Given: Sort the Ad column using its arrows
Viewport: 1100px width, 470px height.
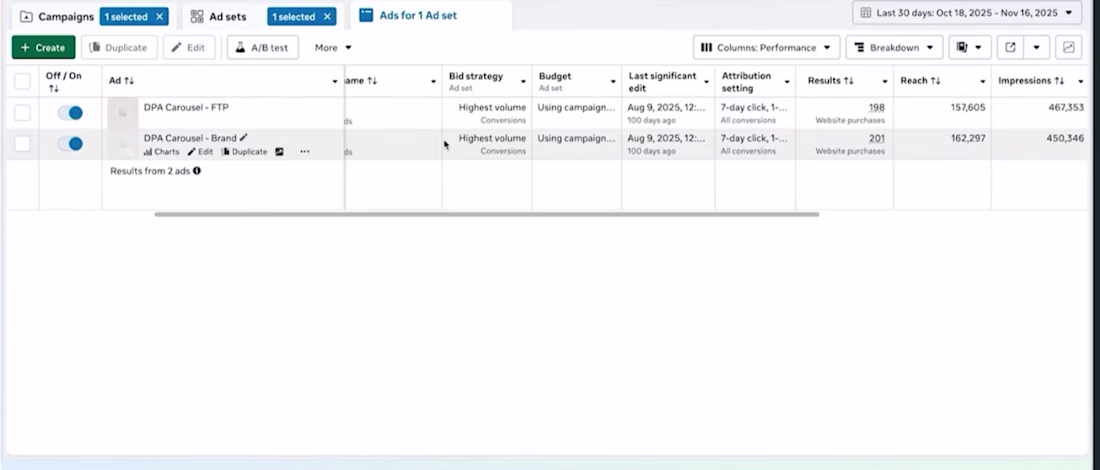Looking at the screenshot, I should (129, 81).
